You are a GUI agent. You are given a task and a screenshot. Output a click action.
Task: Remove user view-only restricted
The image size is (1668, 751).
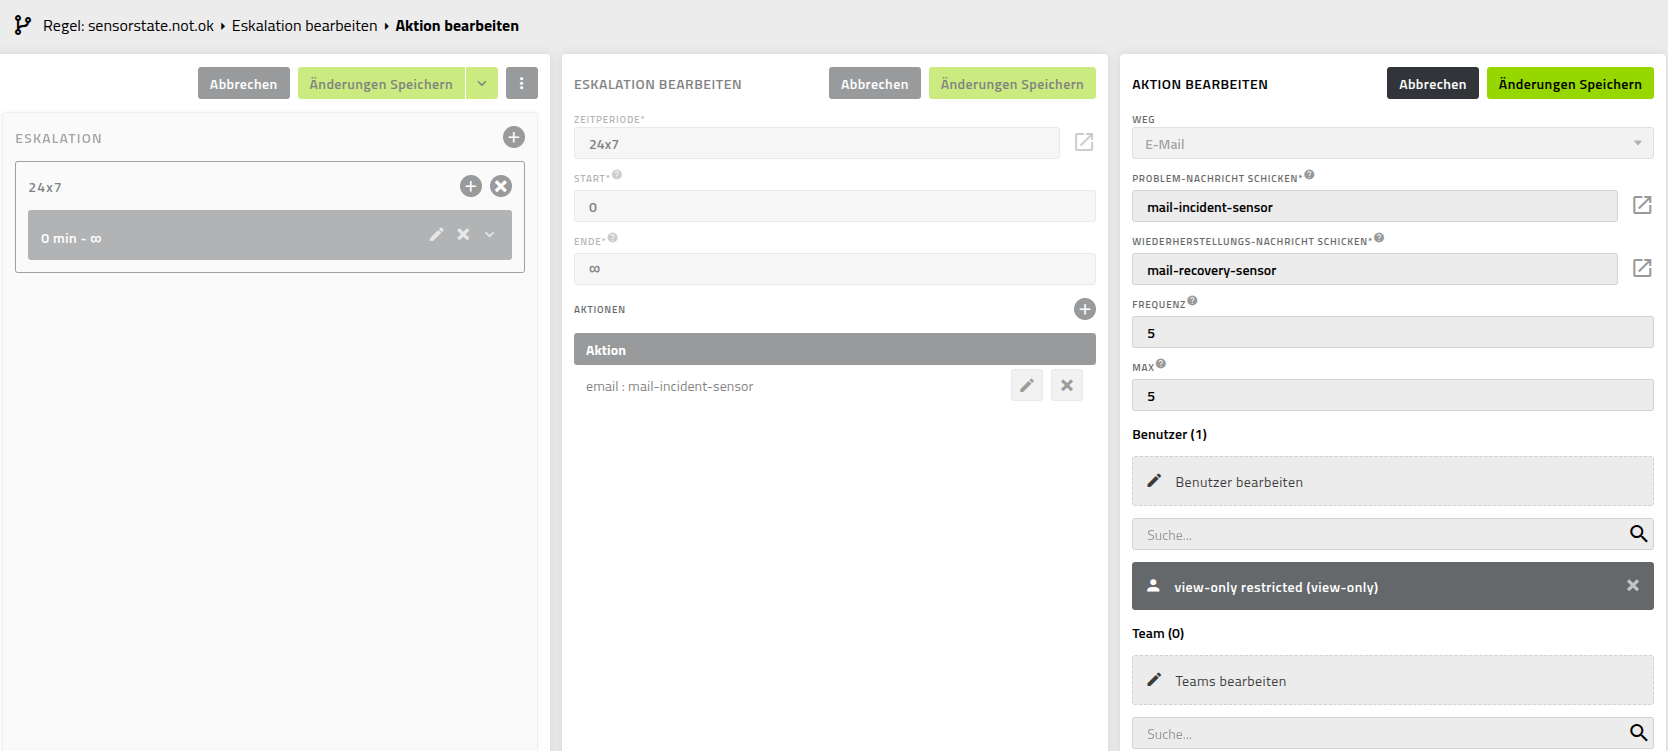click(1632, 586)
